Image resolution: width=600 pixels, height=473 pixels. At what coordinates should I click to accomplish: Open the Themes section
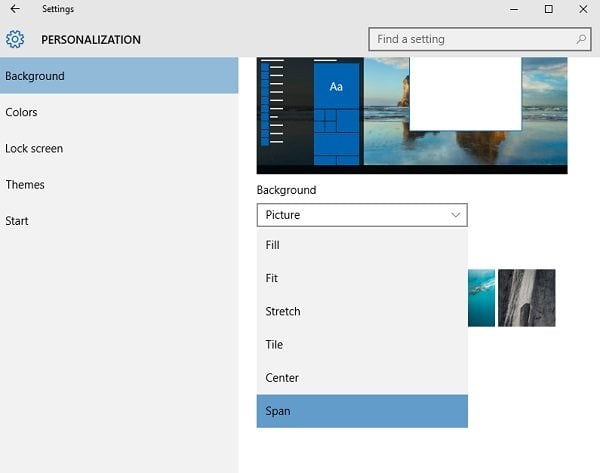click(119, 184)
